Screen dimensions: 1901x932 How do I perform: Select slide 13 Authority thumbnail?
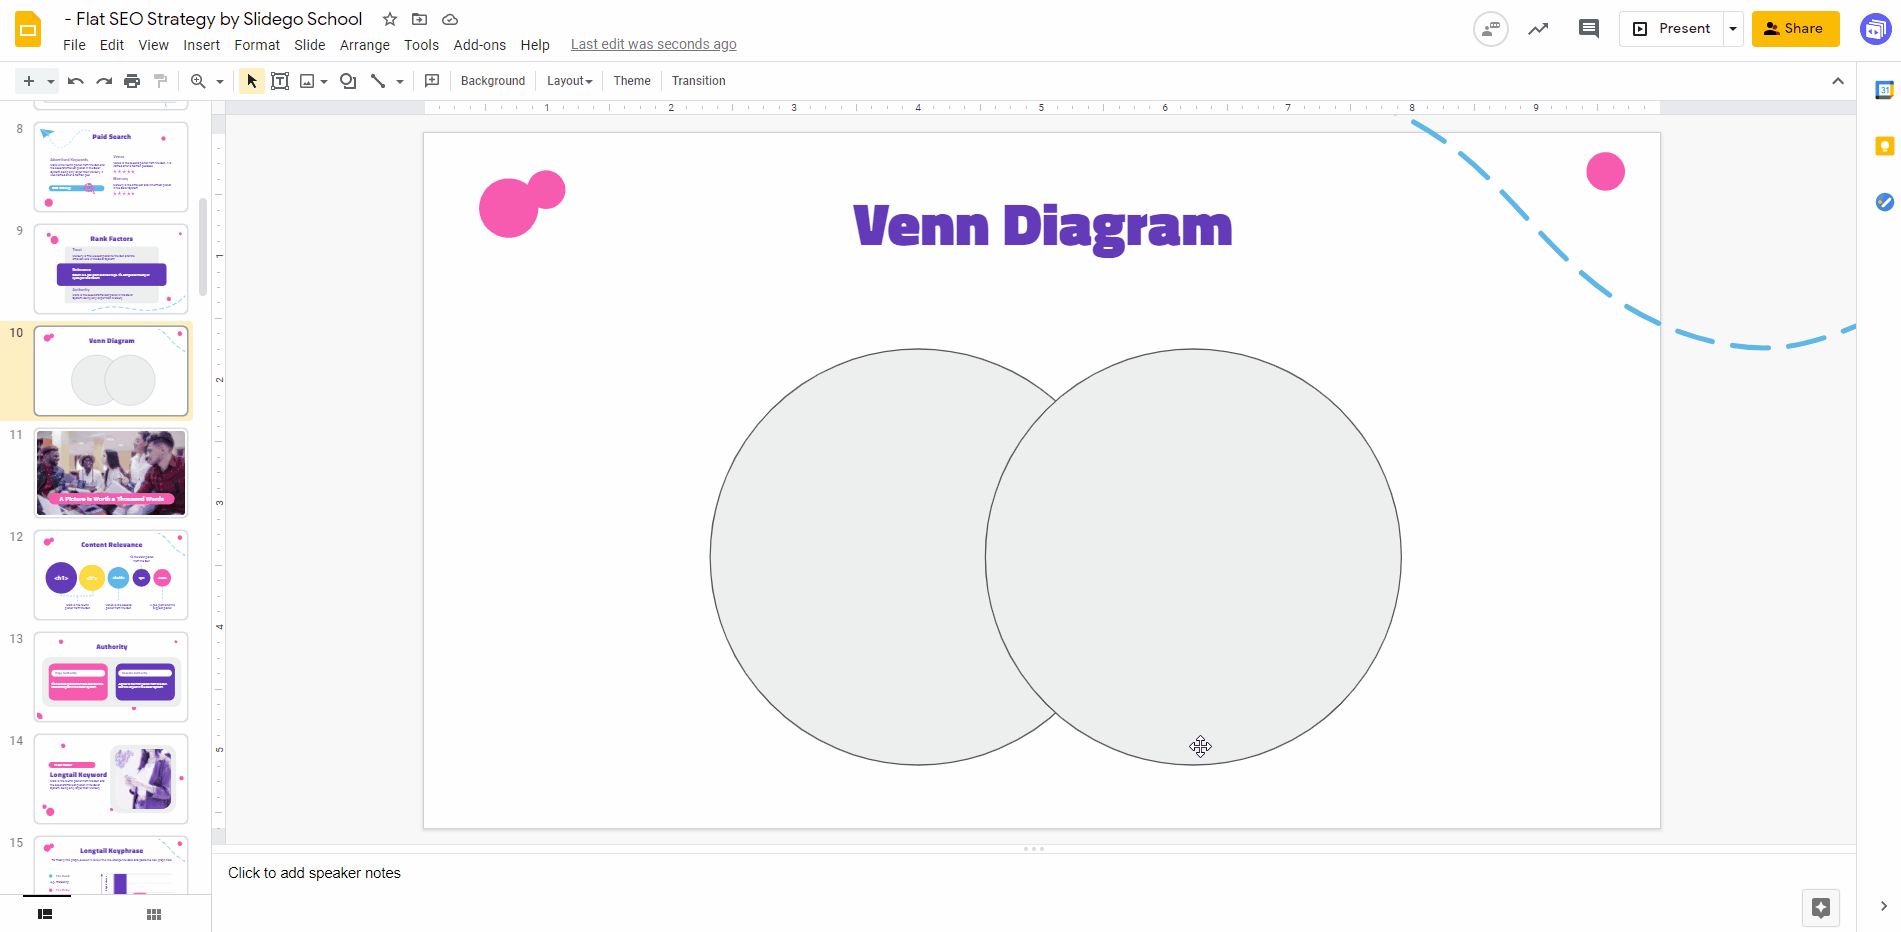tap(110, 677)
